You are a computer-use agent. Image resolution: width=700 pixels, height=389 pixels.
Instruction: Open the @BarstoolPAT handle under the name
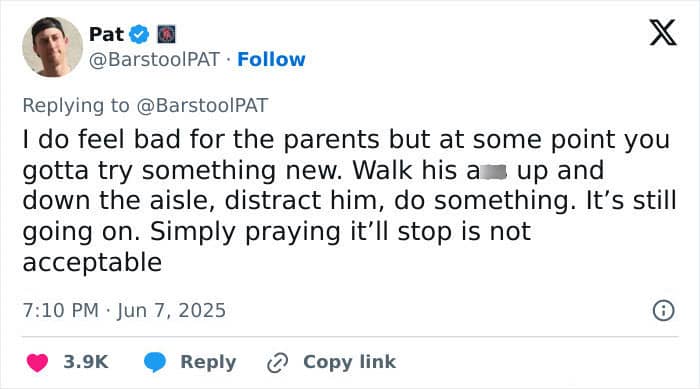point(154,59)
